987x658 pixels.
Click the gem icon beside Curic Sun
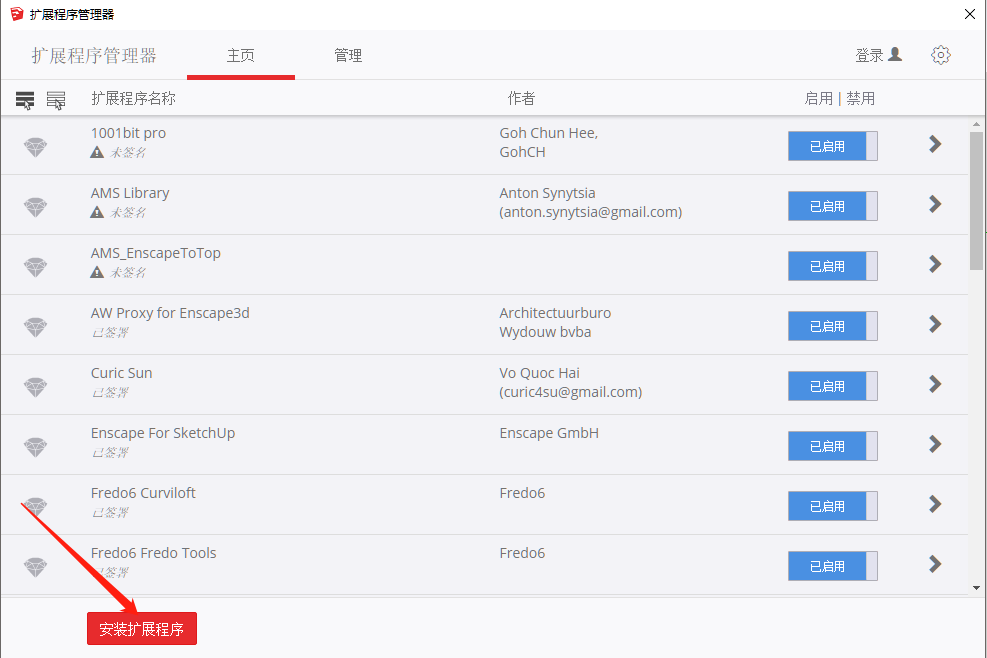coord(35,387)
